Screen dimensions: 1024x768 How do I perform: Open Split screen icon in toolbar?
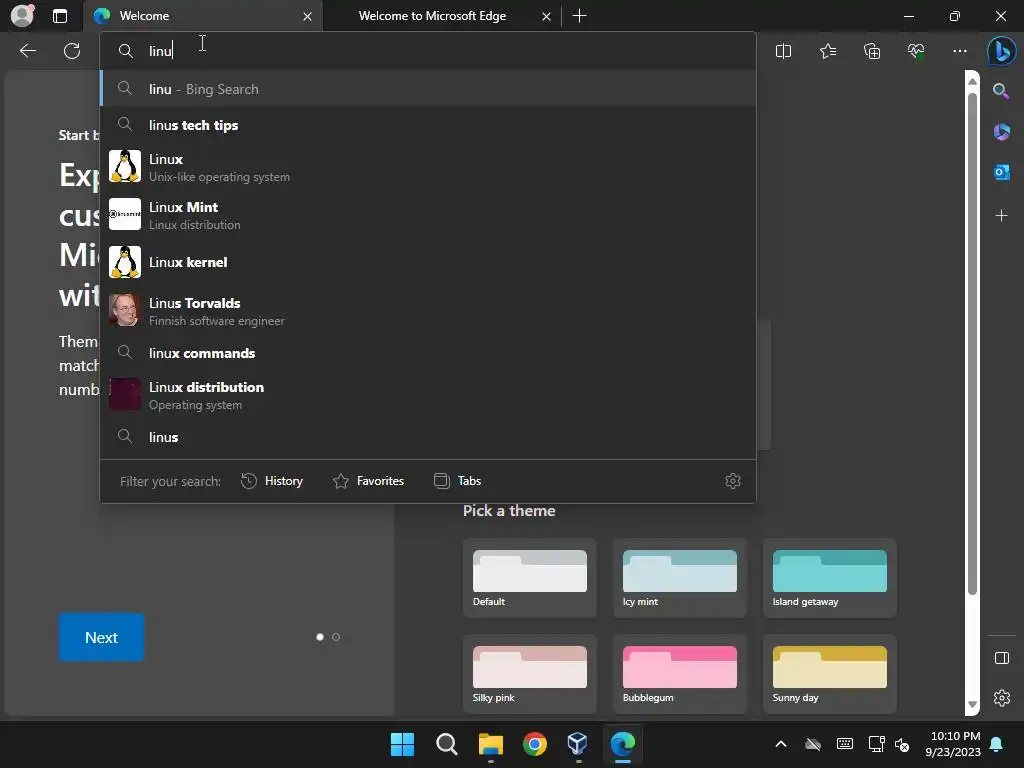pyautogui.click(x=783, y=51)
